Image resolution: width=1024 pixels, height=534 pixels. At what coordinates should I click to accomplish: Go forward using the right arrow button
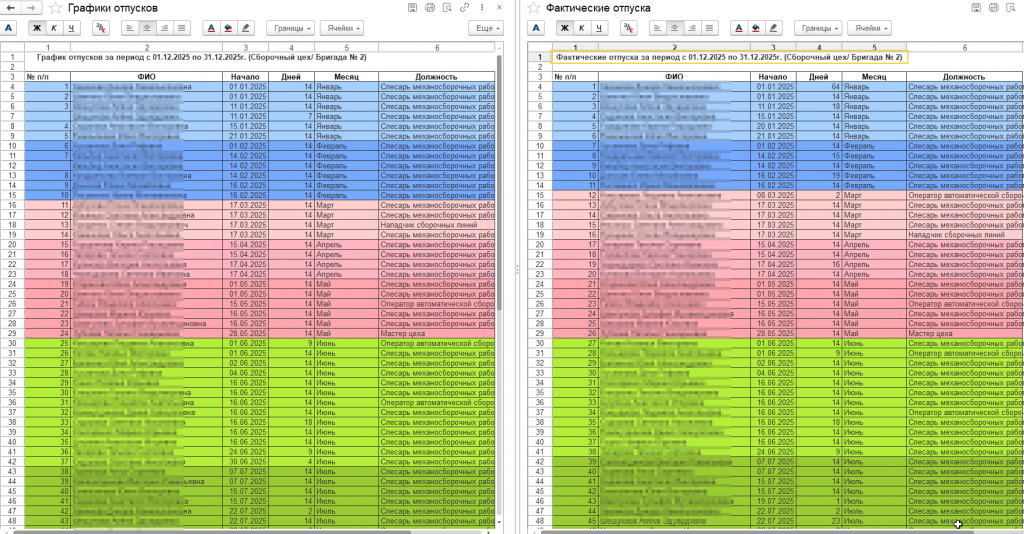click(31, 8)
